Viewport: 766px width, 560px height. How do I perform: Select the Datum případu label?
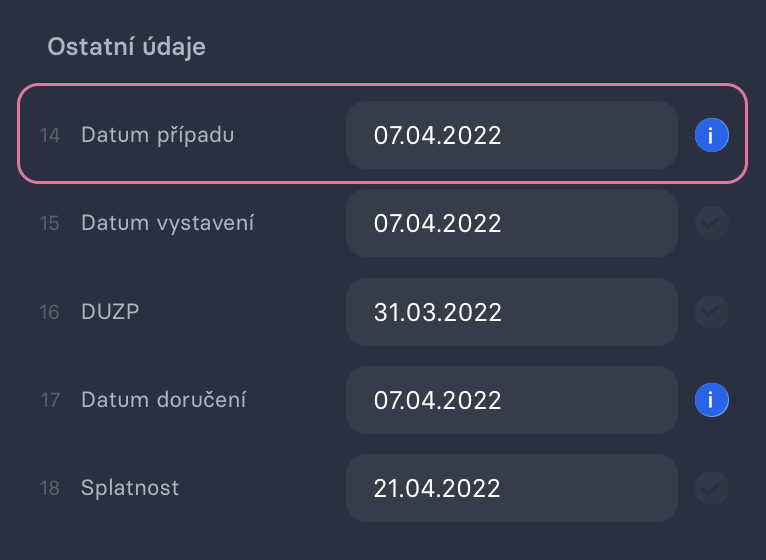point(157,135)
